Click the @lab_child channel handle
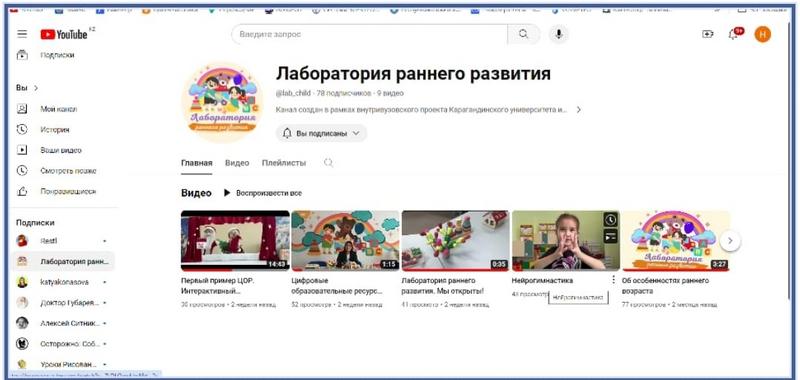Image resolution: width=800 pixels, height=380 pixels. (x=293, y=93)
